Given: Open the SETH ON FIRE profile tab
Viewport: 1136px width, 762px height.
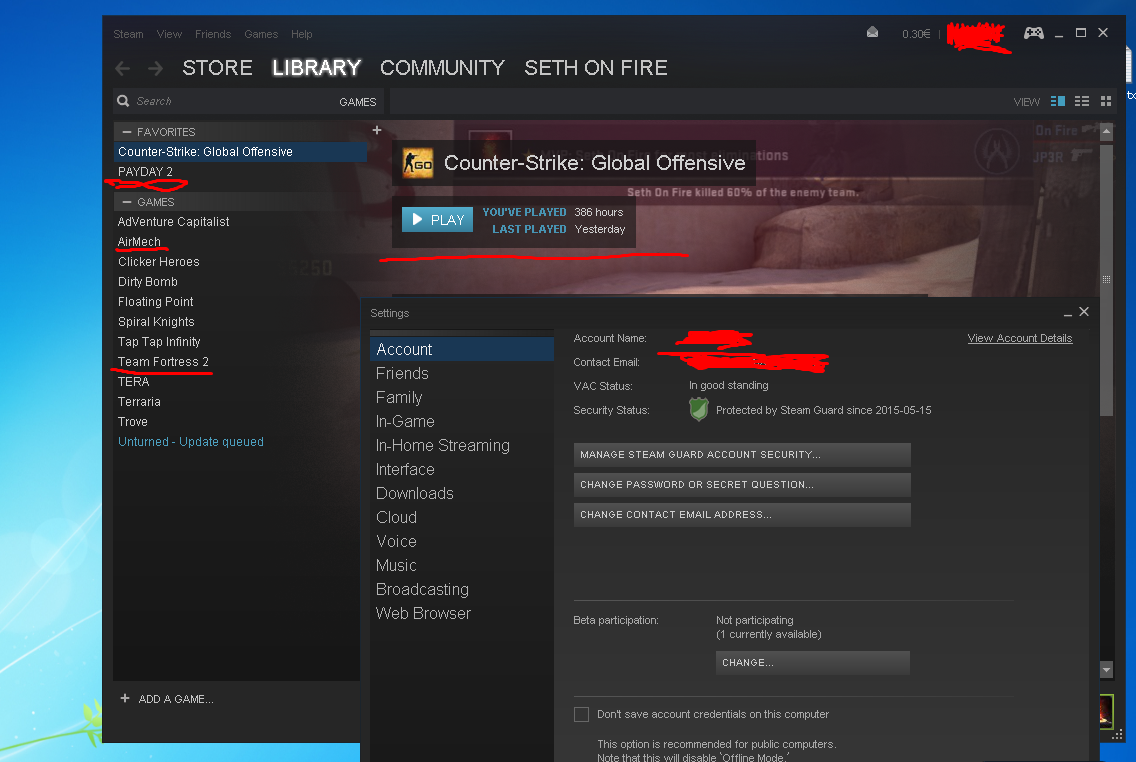Looking at the screenshot, I should 596,68.
